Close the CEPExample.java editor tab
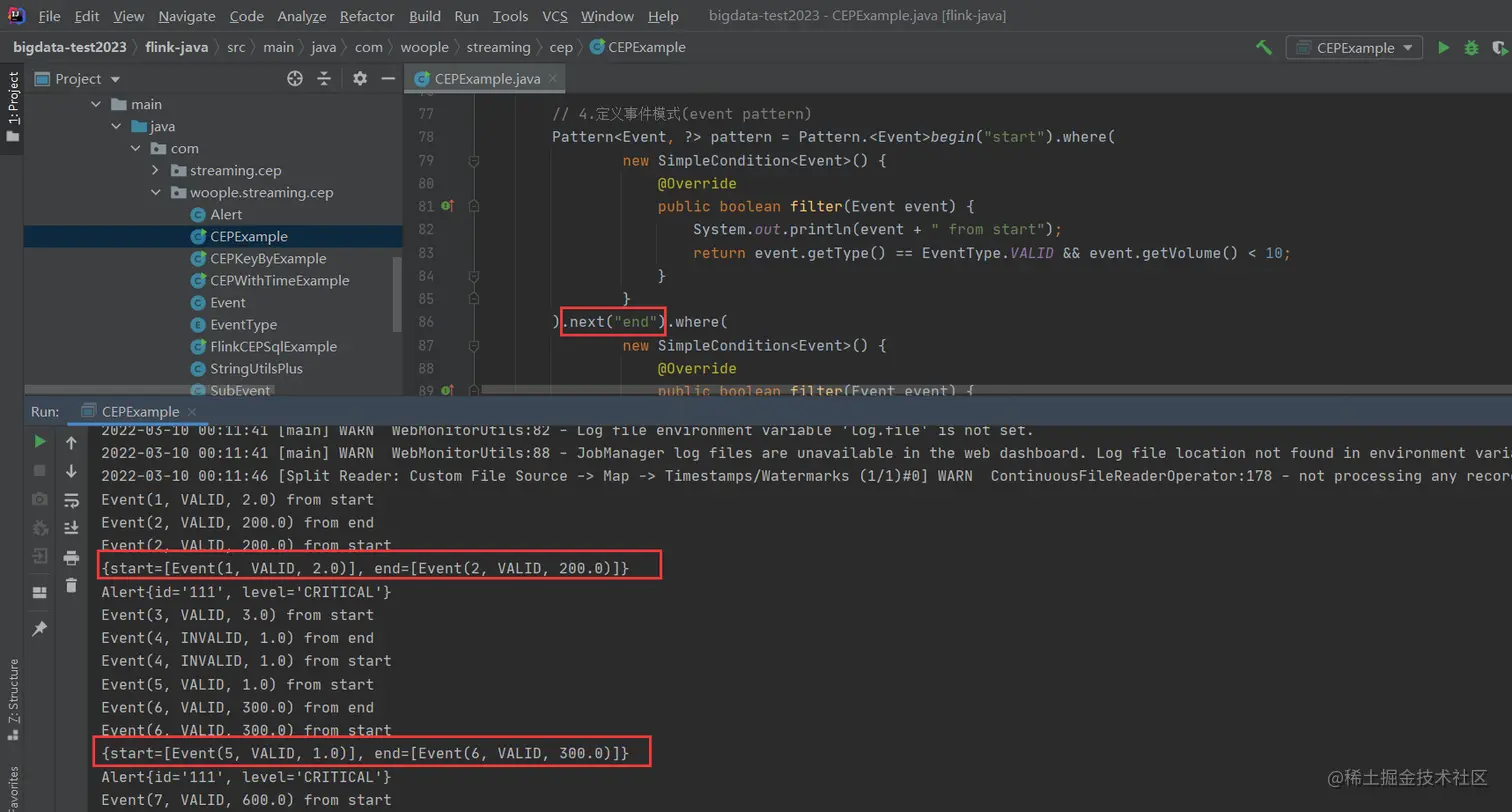This screenshot has width=1512, height=812. tap(553, 79)
